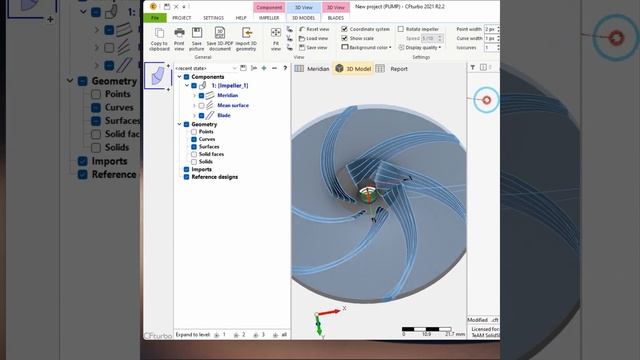Click the Curve width stepper field
This screenshot has width=640, height=360.
[492, 38]
